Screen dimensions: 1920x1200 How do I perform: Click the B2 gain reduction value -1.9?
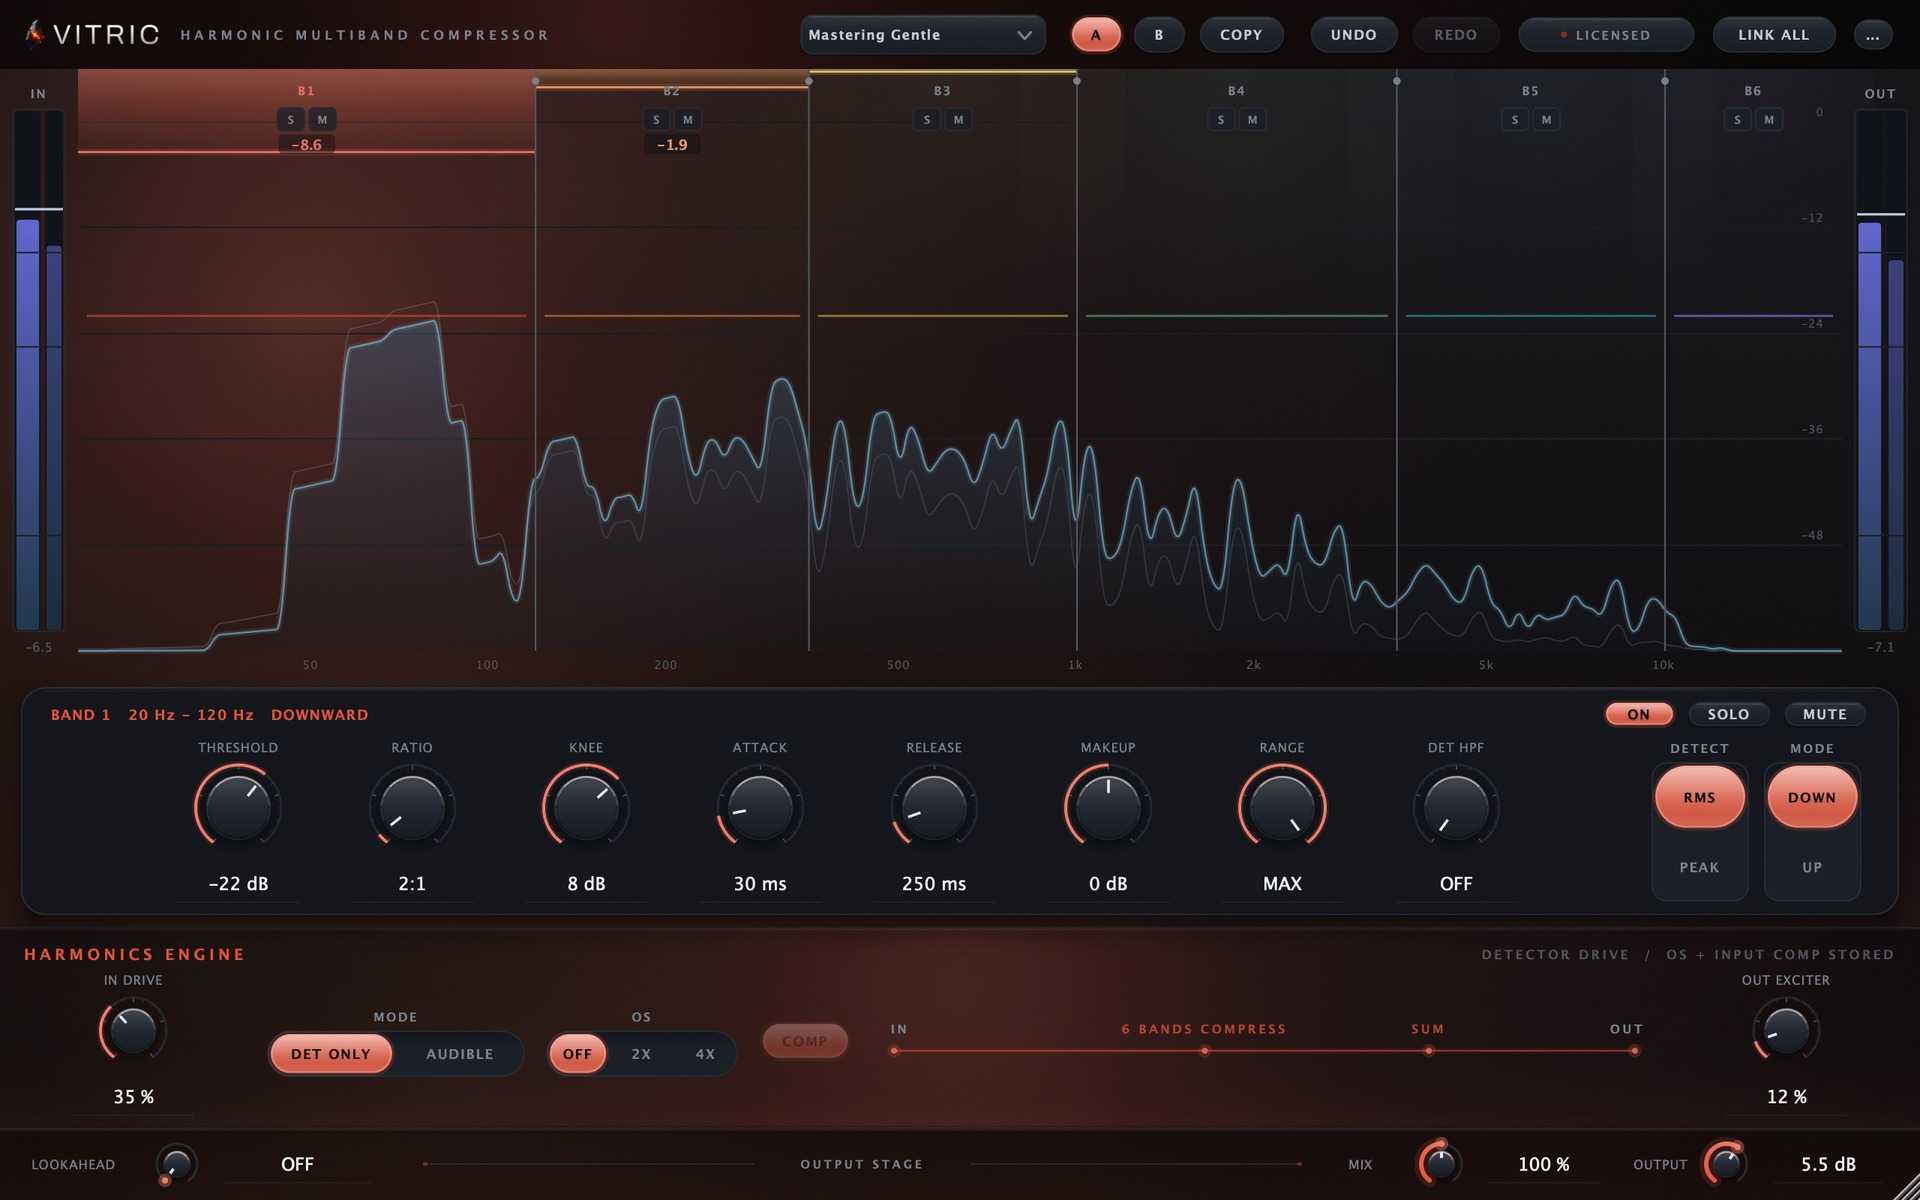(x=672, y=145)
